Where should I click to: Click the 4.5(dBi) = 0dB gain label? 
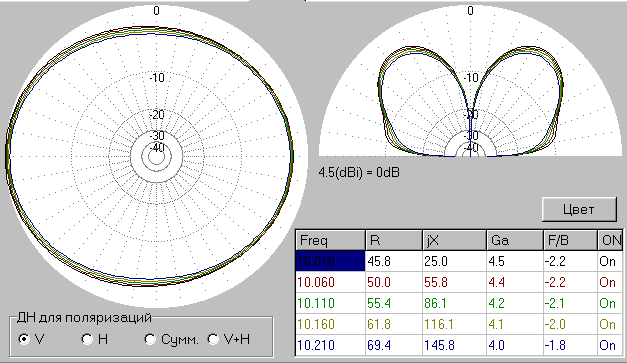tap(359, 173)
